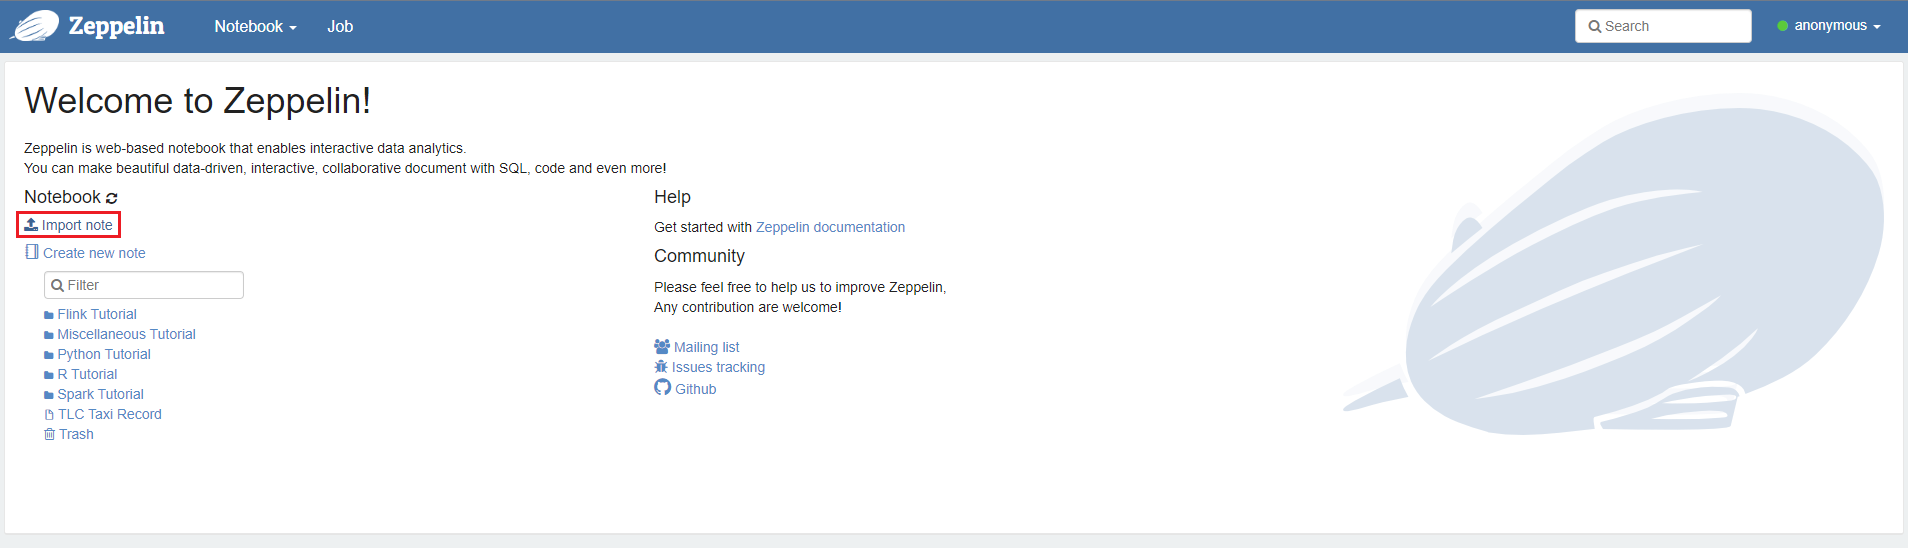
Task: Open Zeppelin documentation link
Action: point(830,227)
